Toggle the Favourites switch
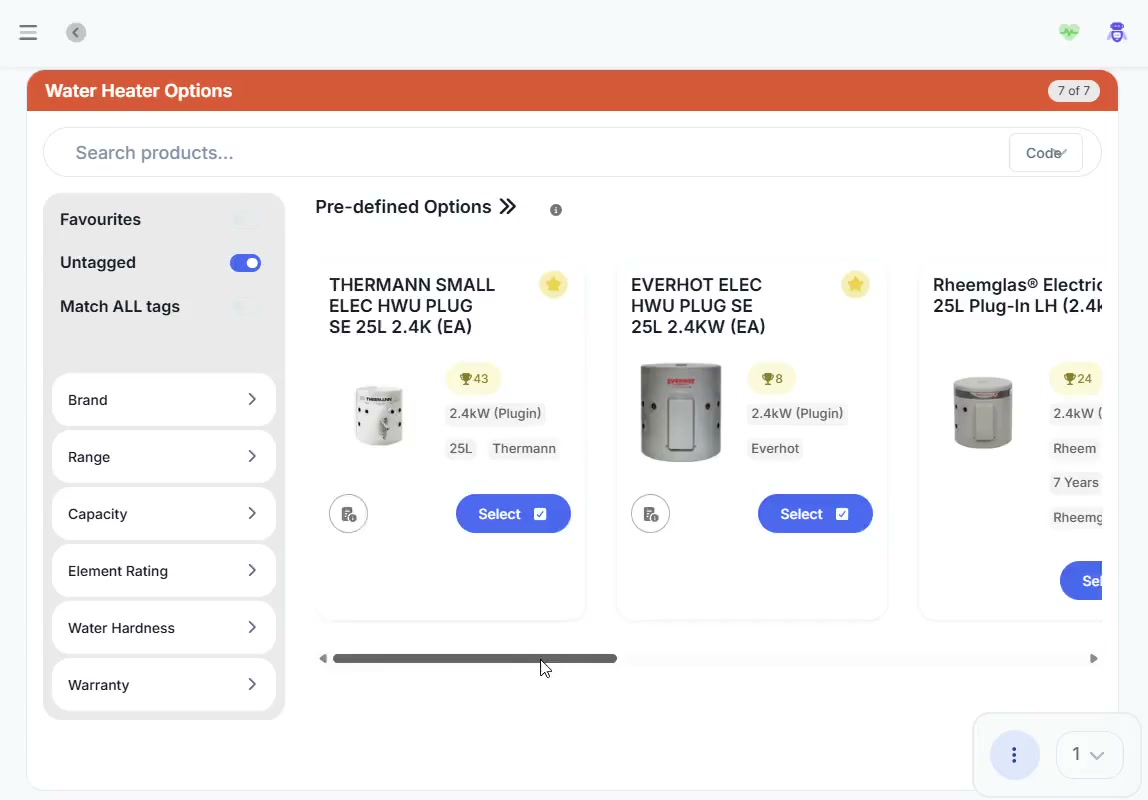Screen dimensions: 1148x800 pos(245,220)
